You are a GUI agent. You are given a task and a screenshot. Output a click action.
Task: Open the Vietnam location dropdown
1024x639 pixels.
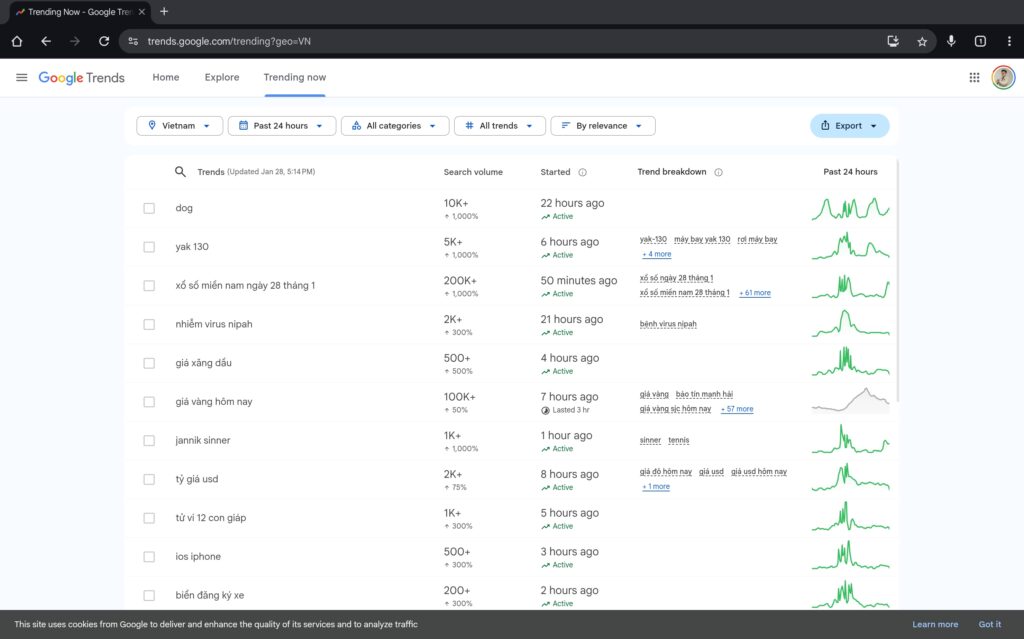pos(180,126)
